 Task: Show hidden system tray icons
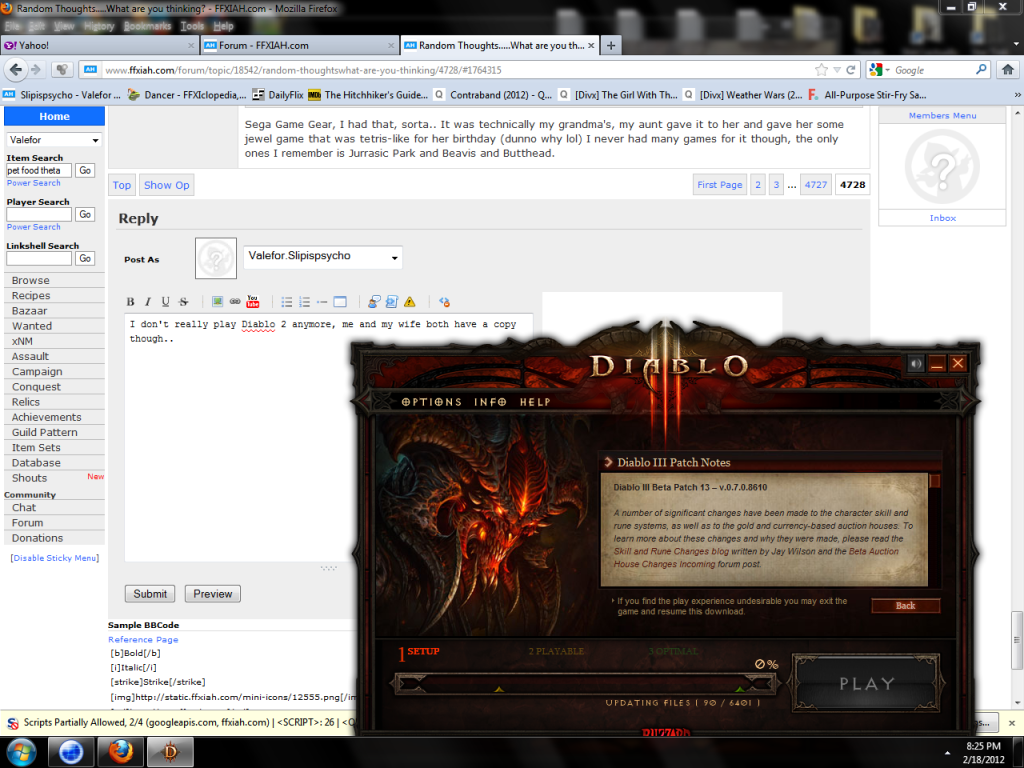(x=948, y=753)
